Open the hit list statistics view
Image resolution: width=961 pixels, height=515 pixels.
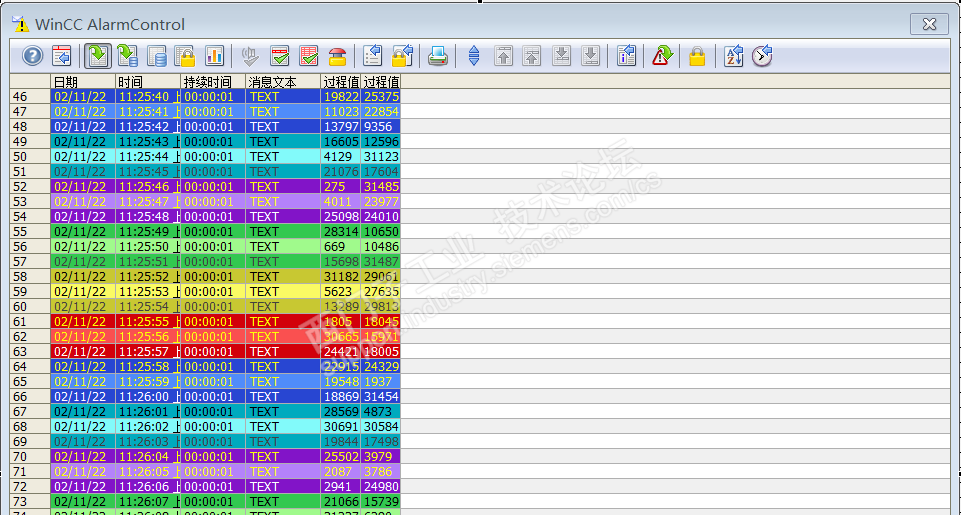215,56
